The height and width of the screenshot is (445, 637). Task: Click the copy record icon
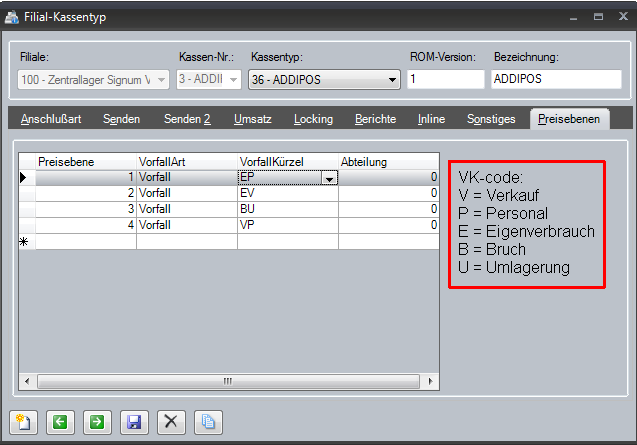coord(207,422)
